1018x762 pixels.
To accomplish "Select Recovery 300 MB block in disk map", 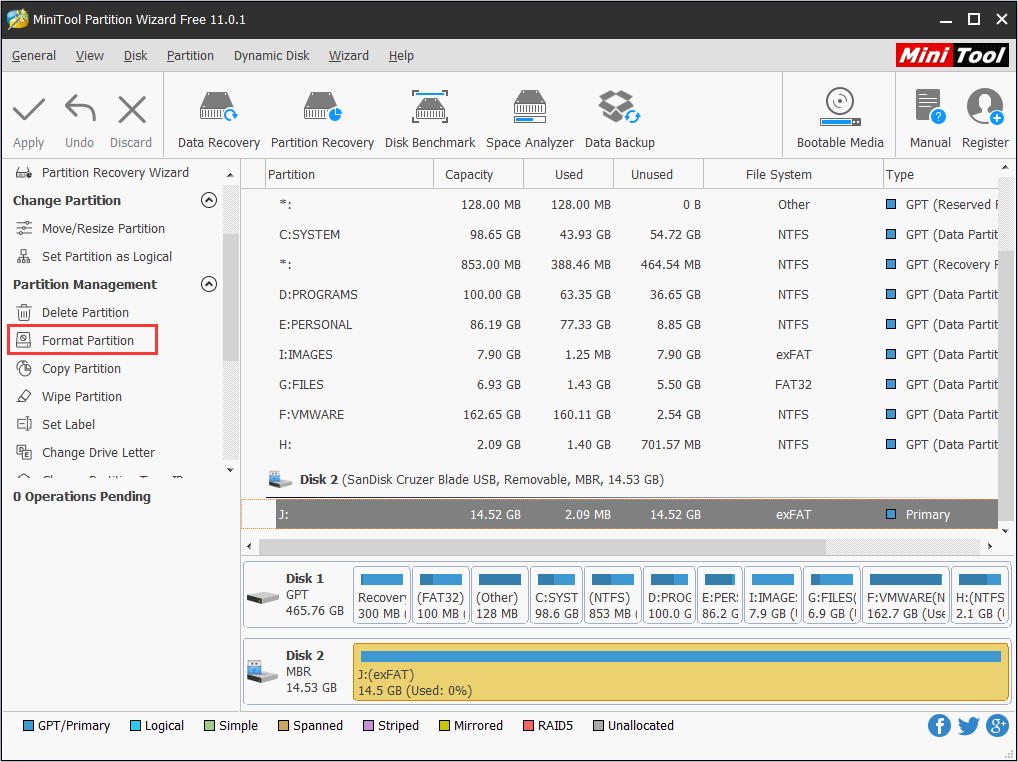I will 382,597.
